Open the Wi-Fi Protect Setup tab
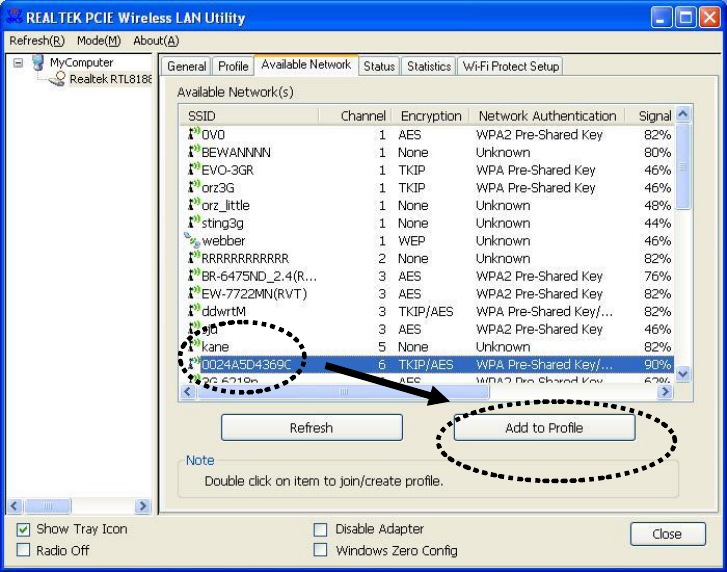This screenshot has height=572, width=727. coord(510,66)
